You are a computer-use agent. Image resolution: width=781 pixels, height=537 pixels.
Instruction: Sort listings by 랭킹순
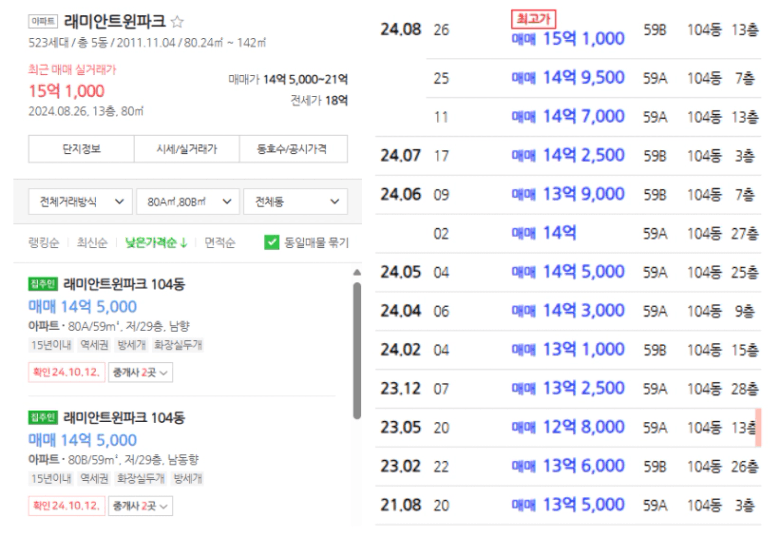[43, 243]
